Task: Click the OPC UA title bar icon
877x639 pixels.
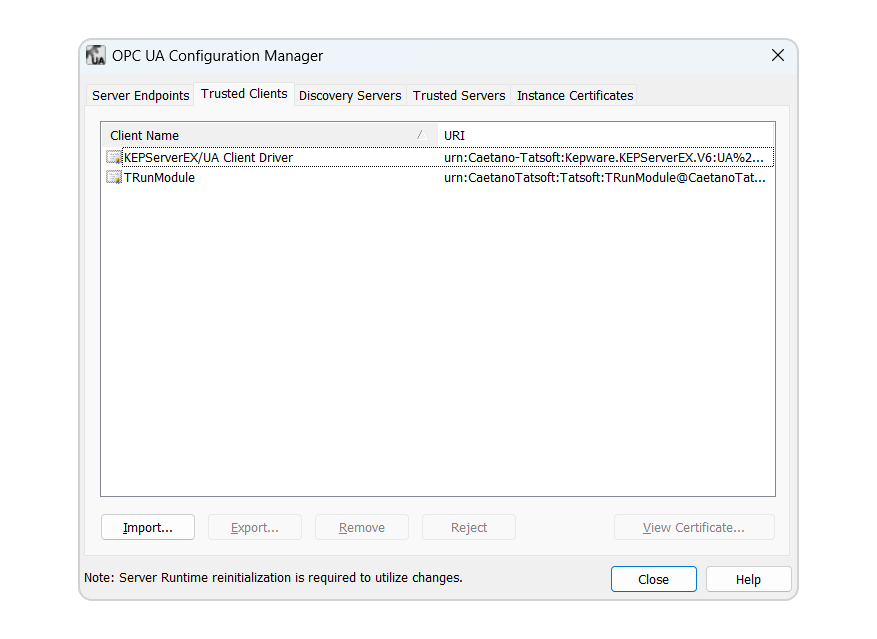Action: (x=96, y=56)
